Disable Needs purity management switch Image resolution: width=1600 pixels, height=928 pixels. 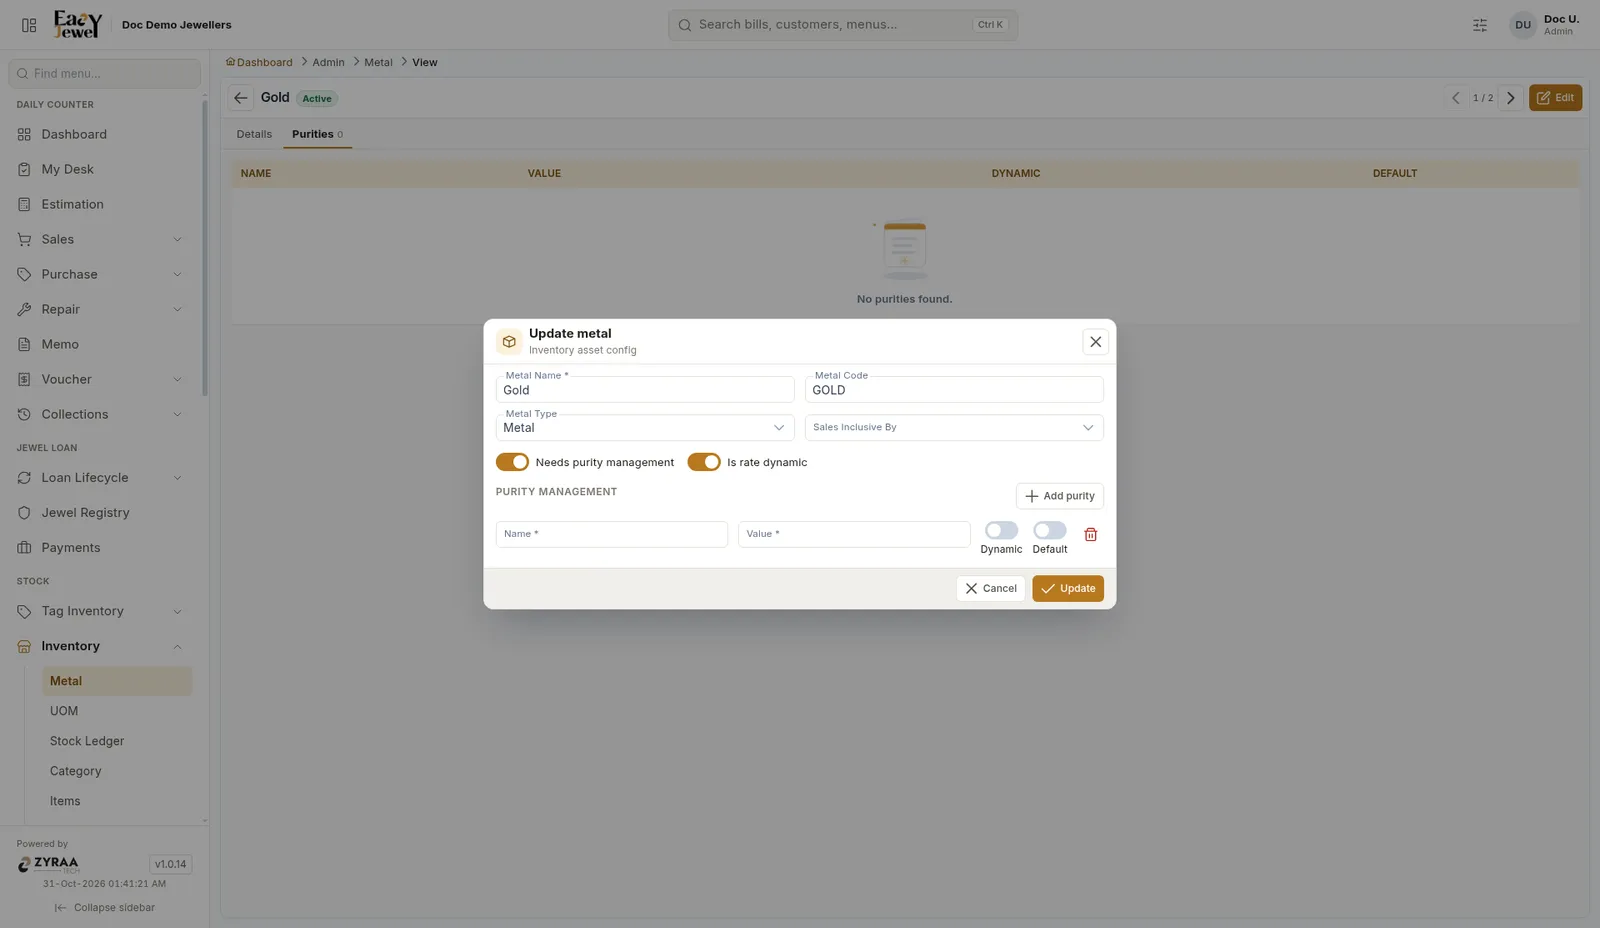pos(512,462)
